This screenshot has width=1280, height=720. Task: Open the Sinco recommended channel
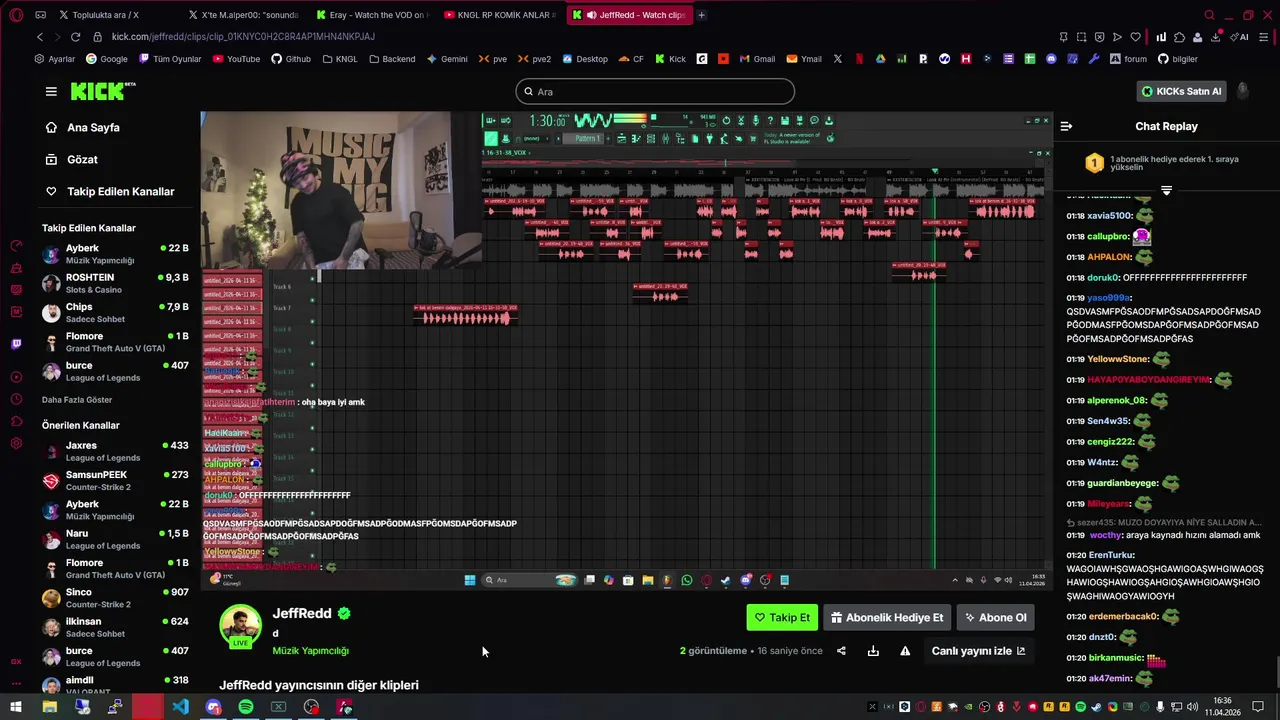(x=115, y=598)
